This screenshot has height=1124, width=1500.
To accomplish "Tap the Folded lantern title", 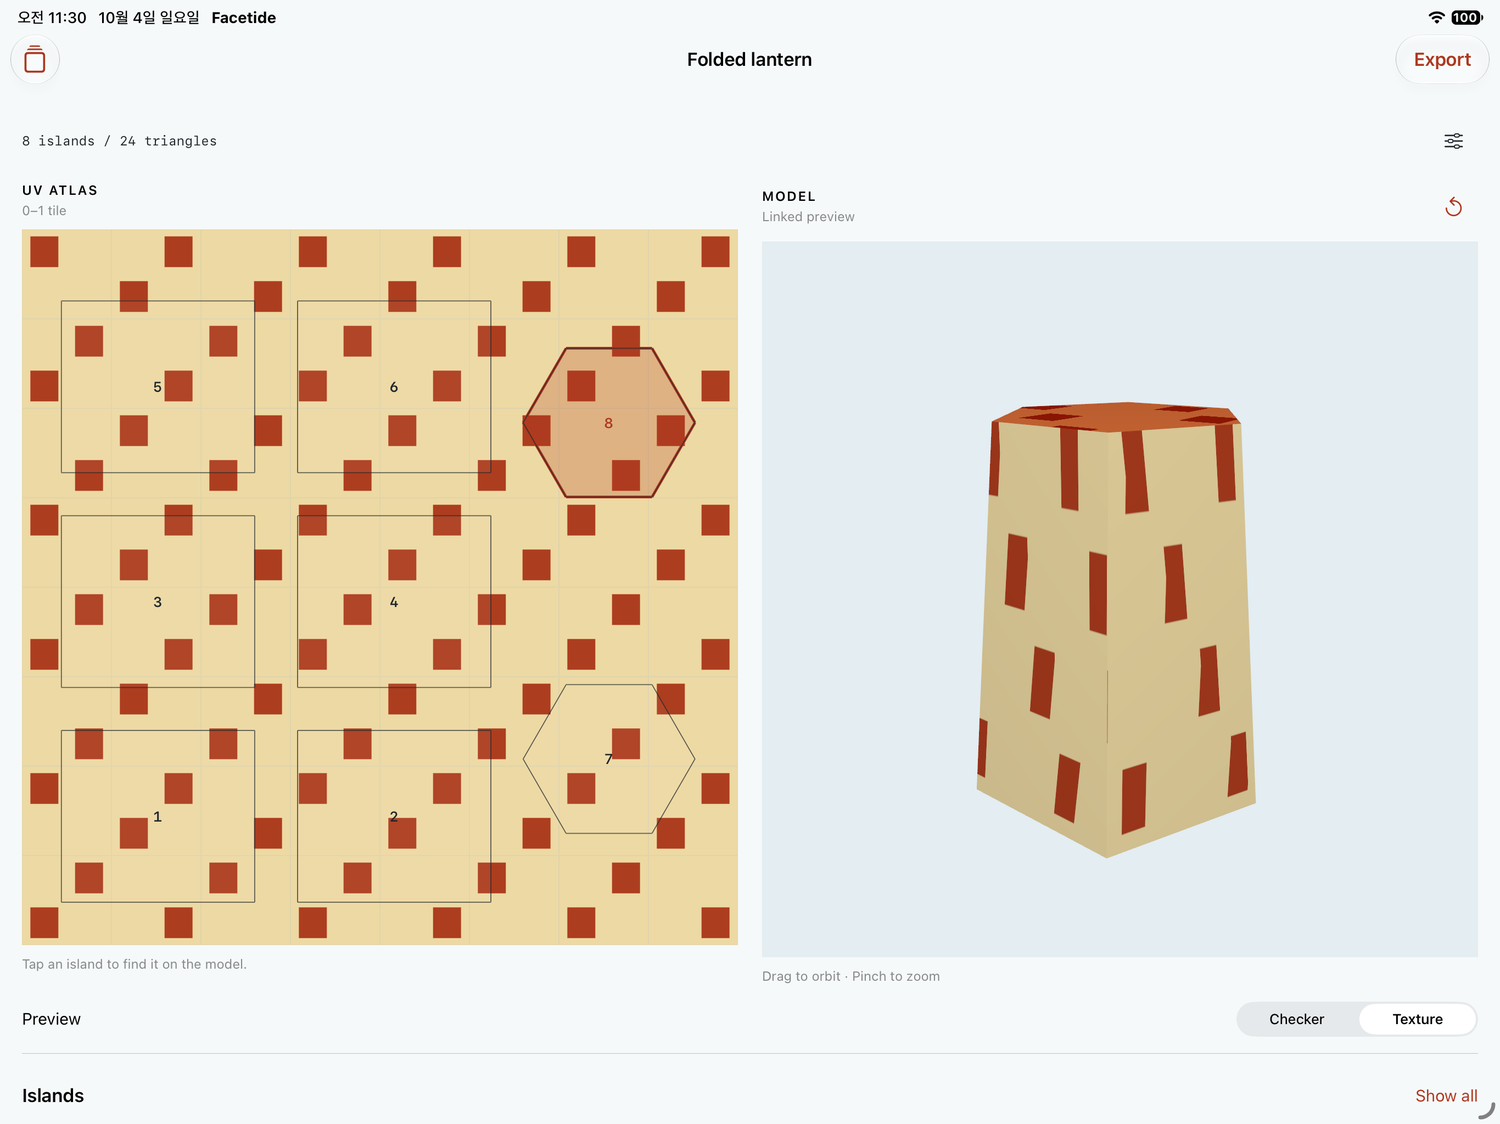I will click(x=749, y=60).
